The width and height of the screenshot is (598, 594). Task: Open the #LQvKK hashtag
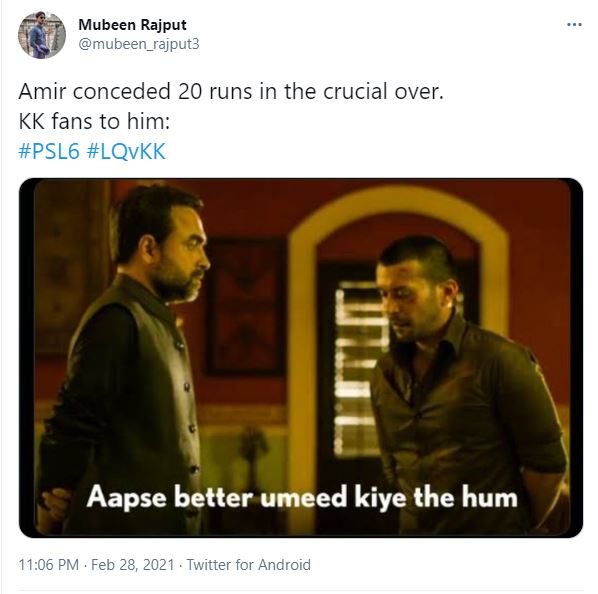click(126, 151)
